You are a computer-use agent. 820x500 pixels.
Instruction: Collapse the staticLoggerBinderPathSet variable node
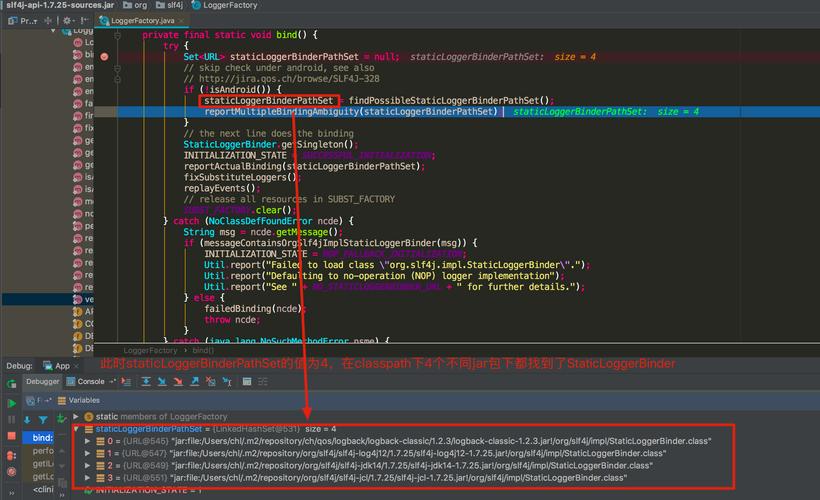pyautogui.click(x=76, y=429)
